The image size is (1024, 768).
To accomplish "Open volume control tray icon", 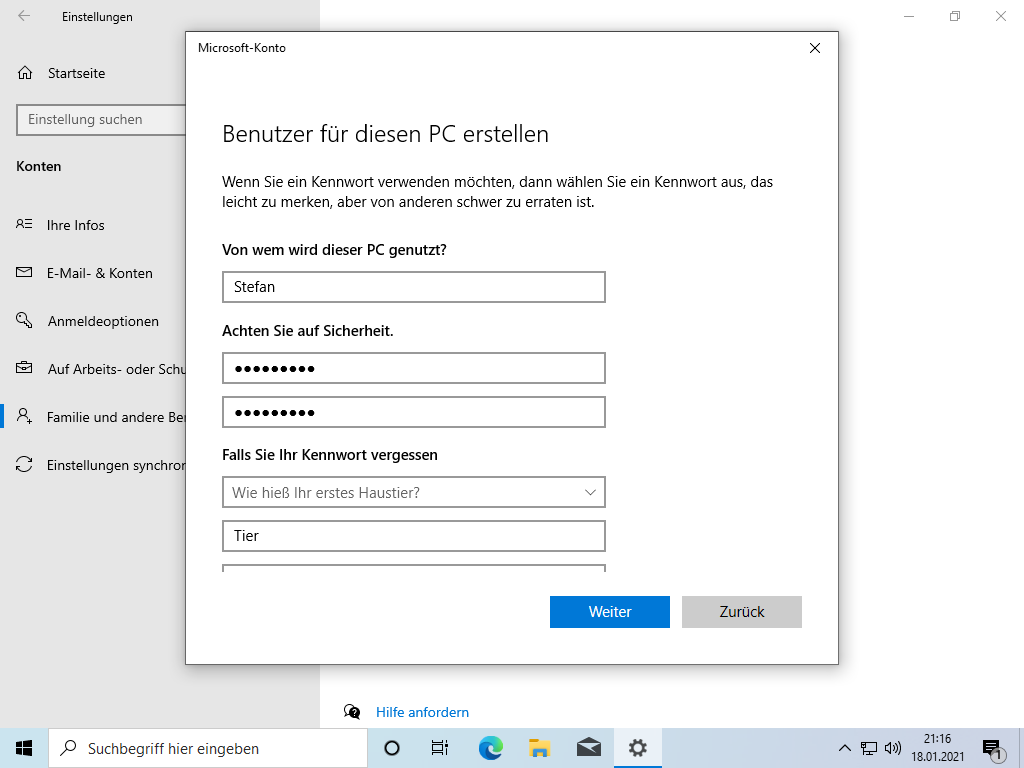I will (893, 748).
